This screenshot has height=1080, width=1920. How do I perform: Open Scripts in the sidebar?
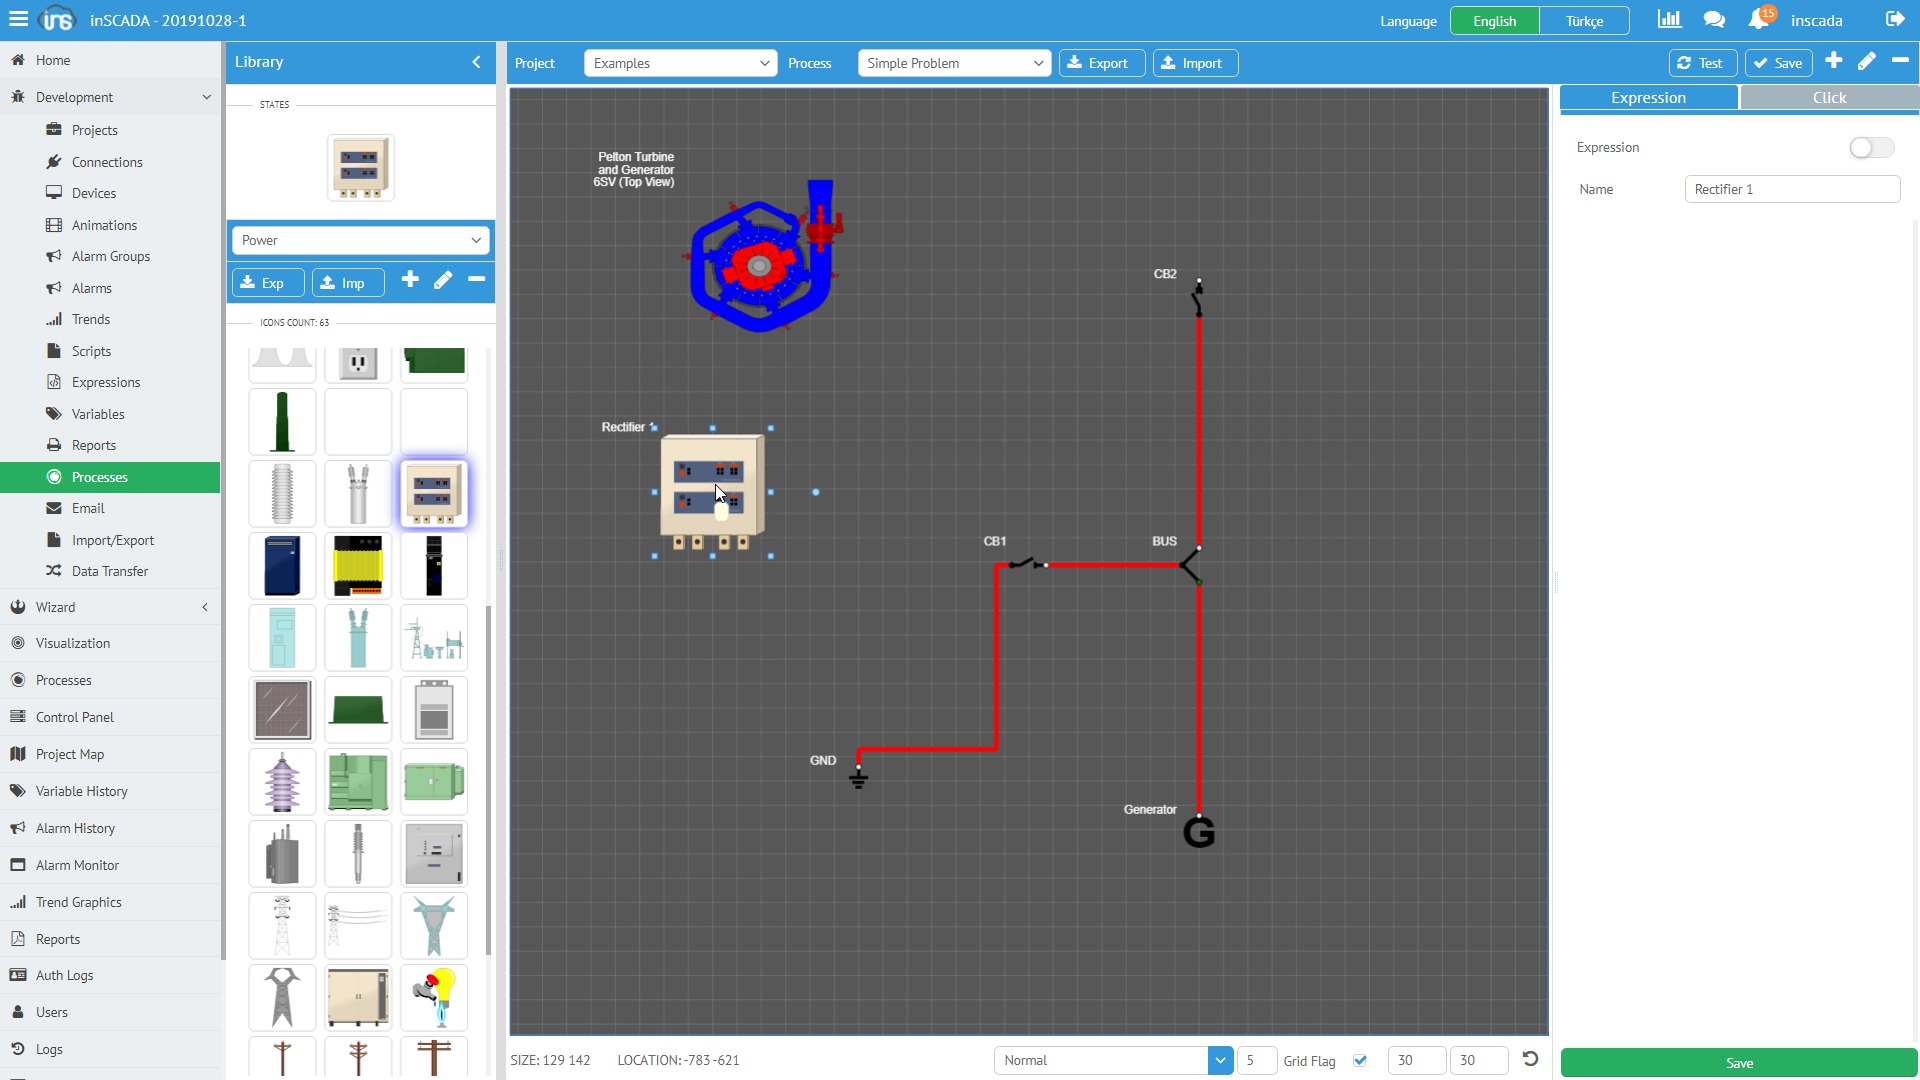(x=91, y=351)
